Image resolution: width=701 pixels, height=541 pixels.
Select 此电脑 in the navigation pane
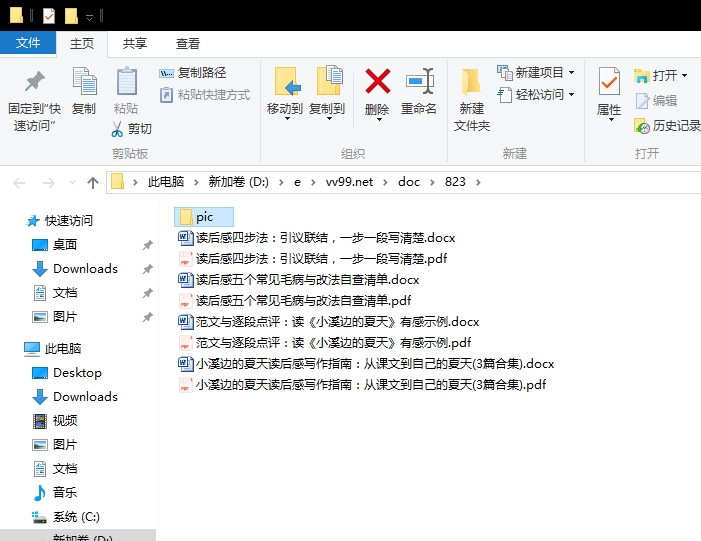pos(52,348)
